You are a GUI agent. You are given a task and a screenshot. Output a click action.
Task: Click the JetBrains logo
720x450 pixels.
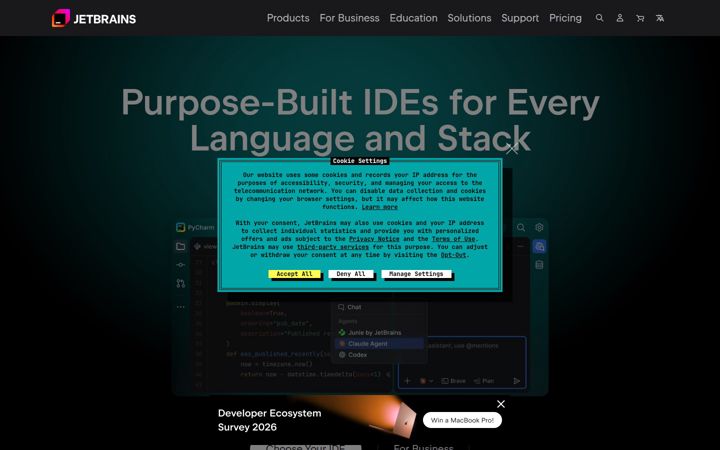[x=94, y=18]
